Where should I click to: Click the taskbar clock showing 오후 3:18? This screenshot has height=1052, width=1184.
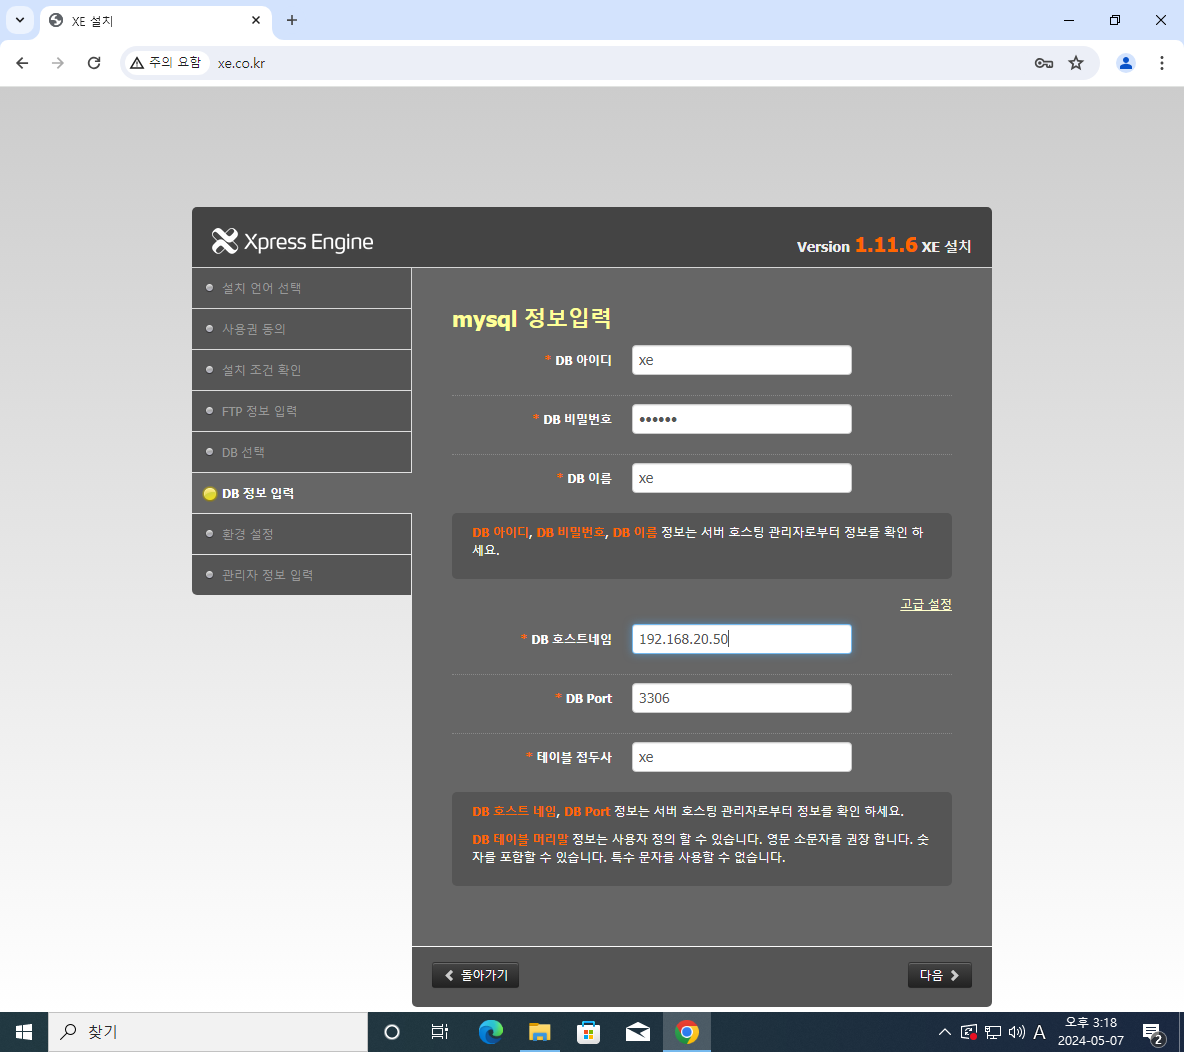pos(1090,1032)
